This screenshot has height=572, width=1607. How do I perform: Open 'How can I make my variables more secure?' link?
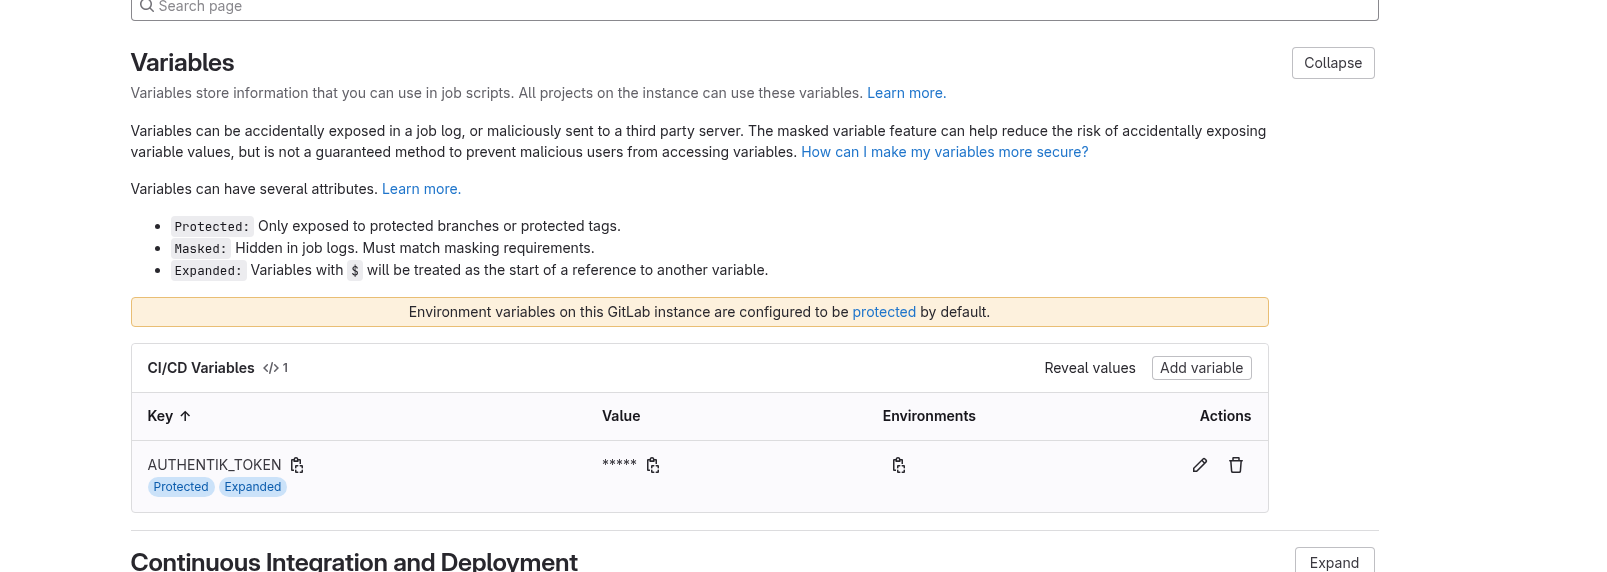click(945, 152)
